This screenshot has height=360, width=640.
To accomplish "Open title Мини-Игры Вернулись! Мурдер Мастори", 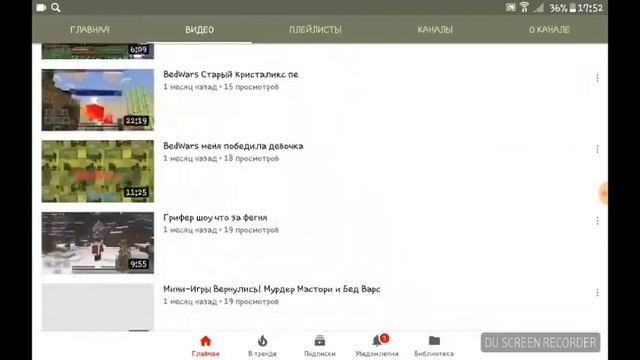I will tap(272, 289).
